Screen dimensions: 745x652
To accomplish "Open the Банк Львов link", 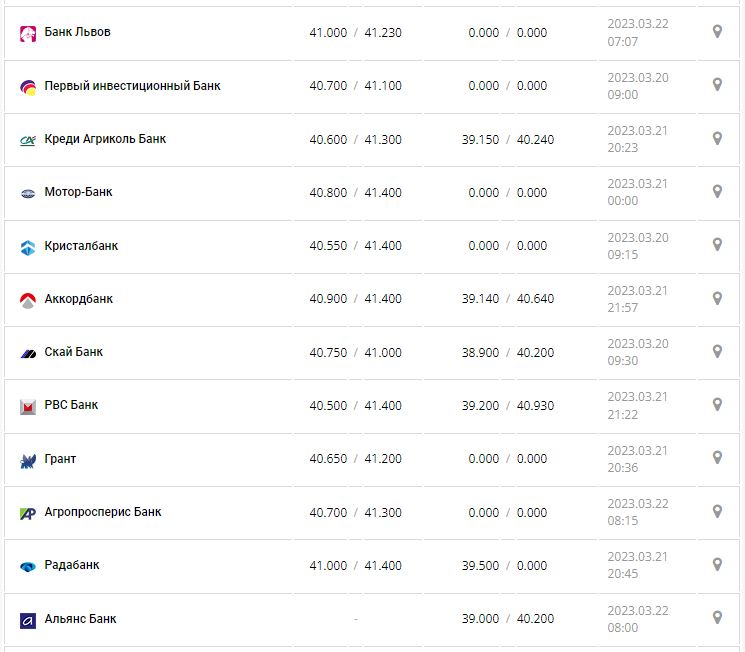I will tap(78, 32).
